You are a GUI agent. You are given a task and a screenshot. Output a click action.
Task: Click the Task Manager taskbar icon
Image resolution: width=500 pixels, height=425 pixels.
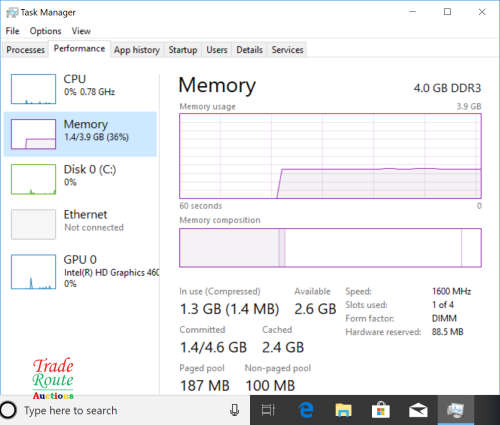click(455, 410)
